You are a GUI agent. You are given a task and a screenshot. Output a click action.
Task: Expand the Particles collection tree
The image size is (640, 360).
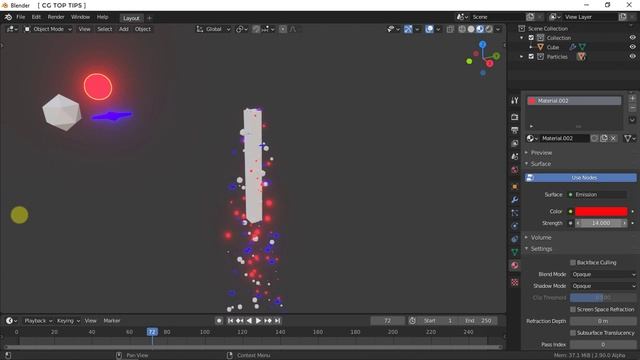click(x=522, y=56)
